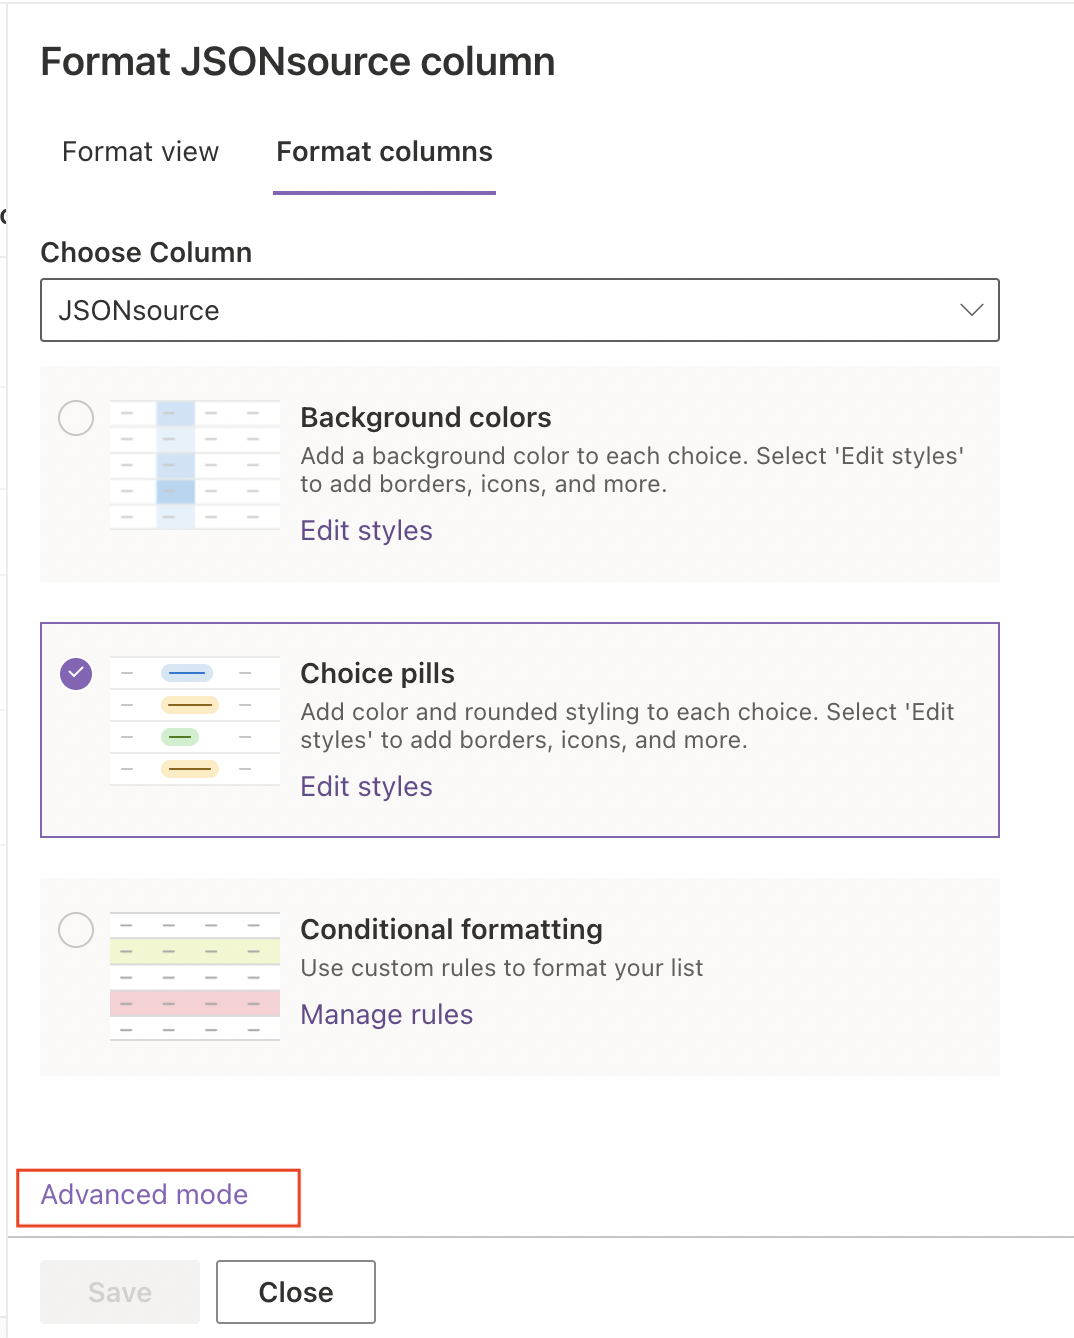Select the Choice pills radio option
Image resolution: width=1074 pixels, height=1338 pixels.
click(x=76, y=674)
